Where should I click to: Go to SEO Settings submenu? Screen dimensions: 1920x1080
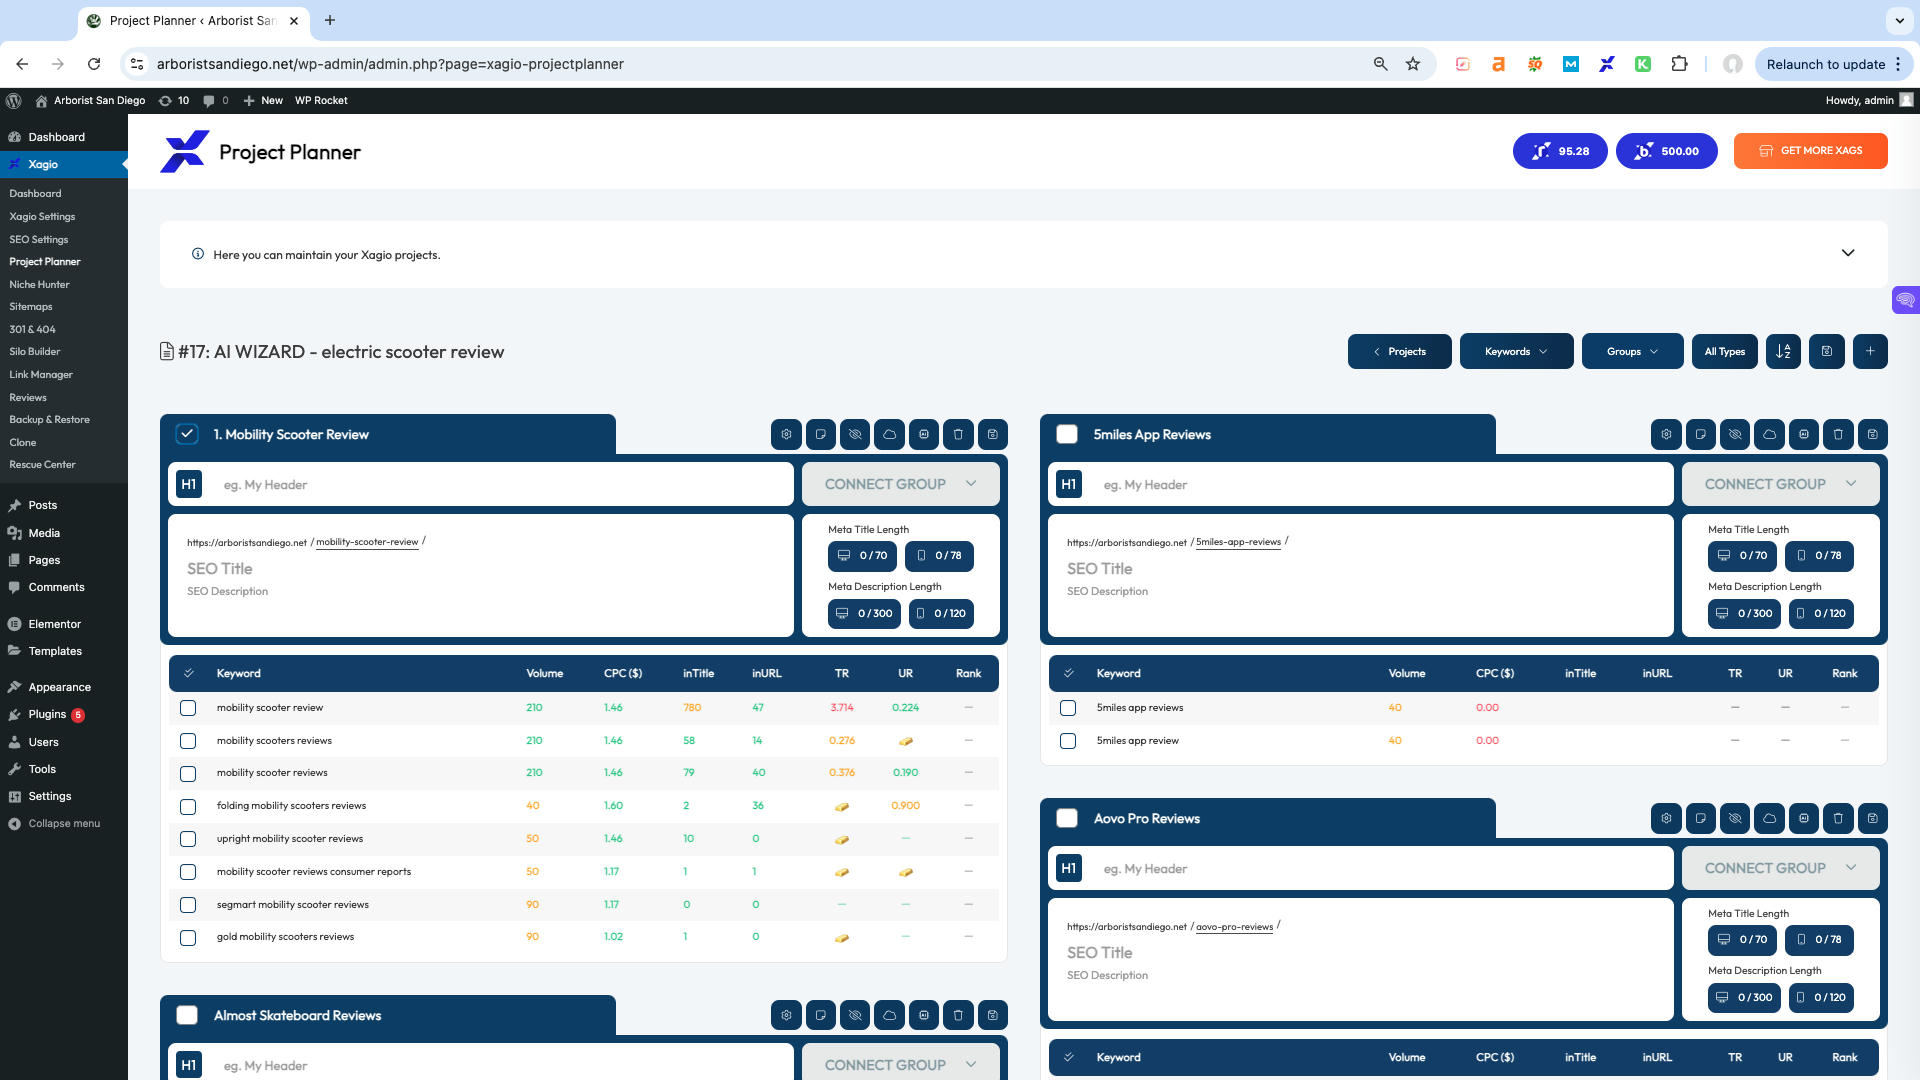(39, 240)
